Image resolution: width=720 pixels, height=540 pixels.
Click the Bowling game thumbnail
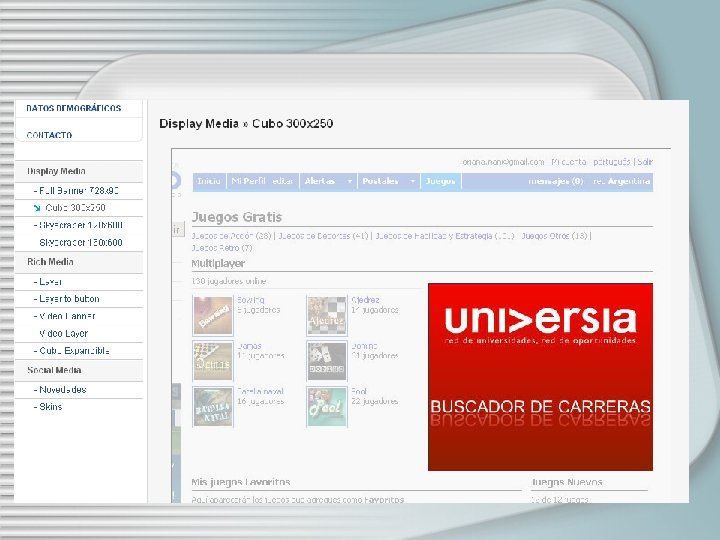click(x=213, y=316)
